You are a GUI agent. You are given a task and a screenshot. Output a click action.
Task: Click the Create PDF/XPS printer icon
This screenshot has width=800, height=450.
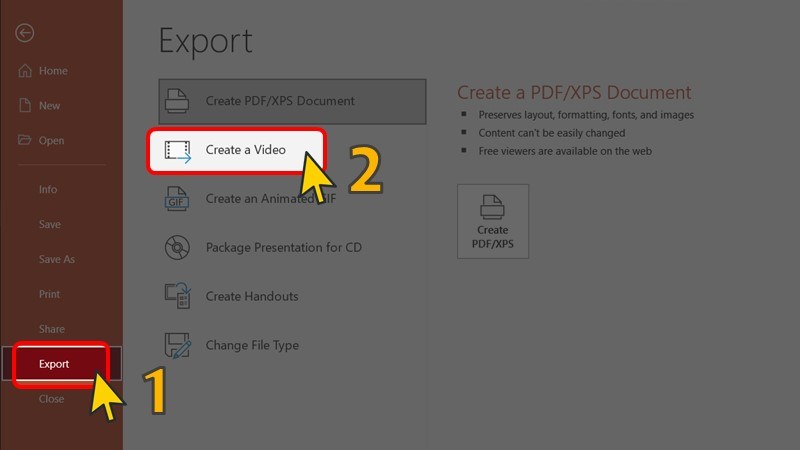[x=177, y=101]
